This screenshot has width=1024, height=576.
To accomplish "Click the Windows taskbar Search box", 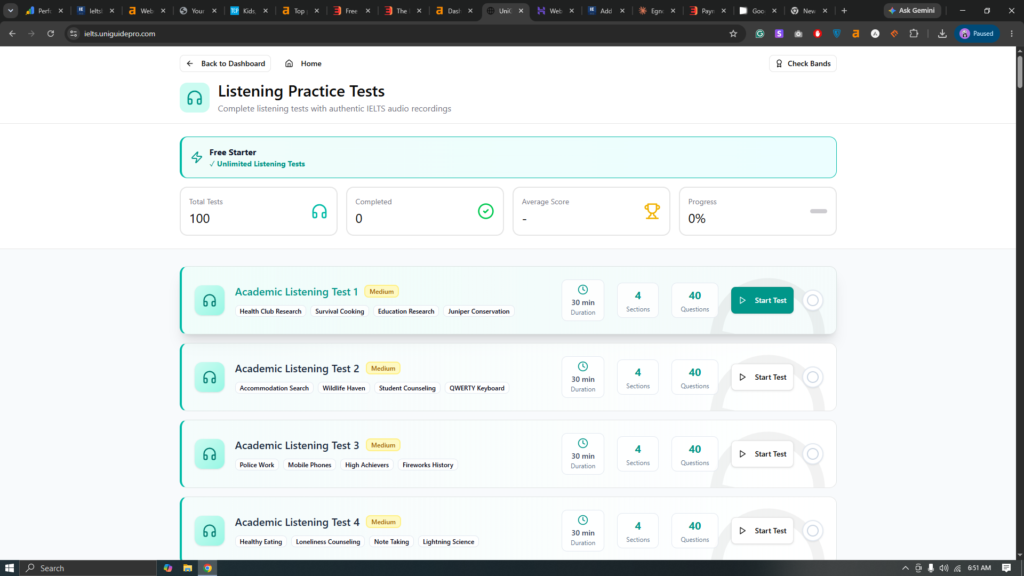I will (88, 568).
